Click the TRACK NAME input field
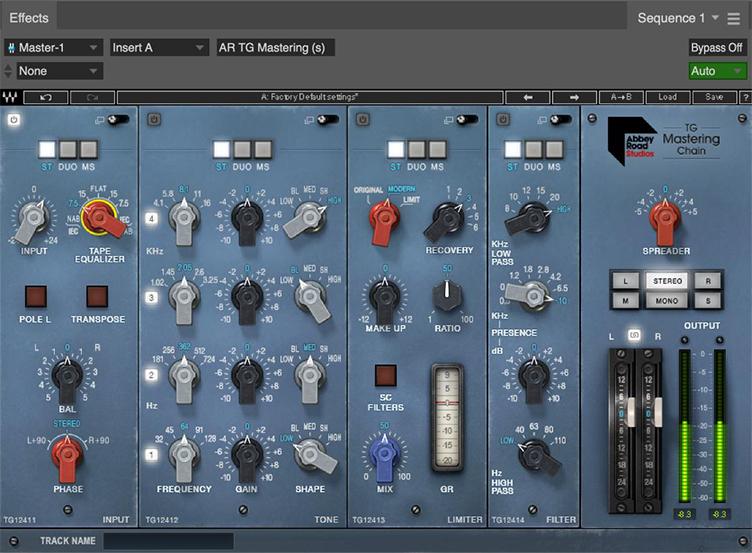This screenshot has height=553, width=752. [168, 541]
